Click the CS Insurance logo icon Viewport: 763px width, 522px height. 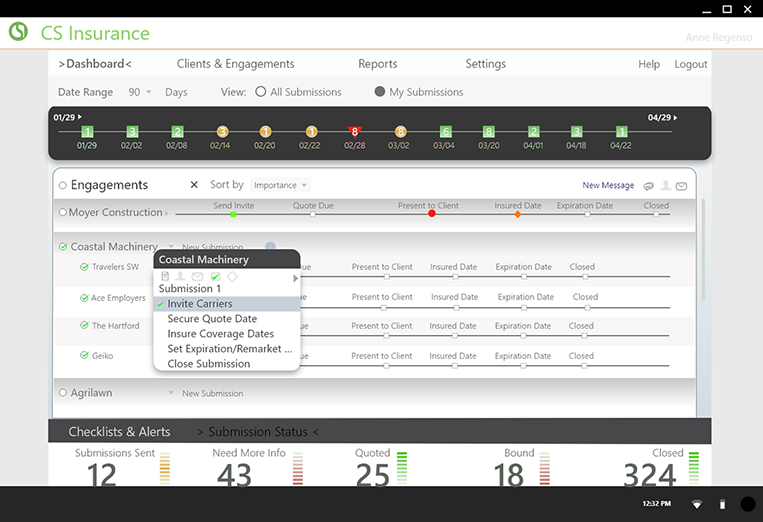click(x=18, y=32)
